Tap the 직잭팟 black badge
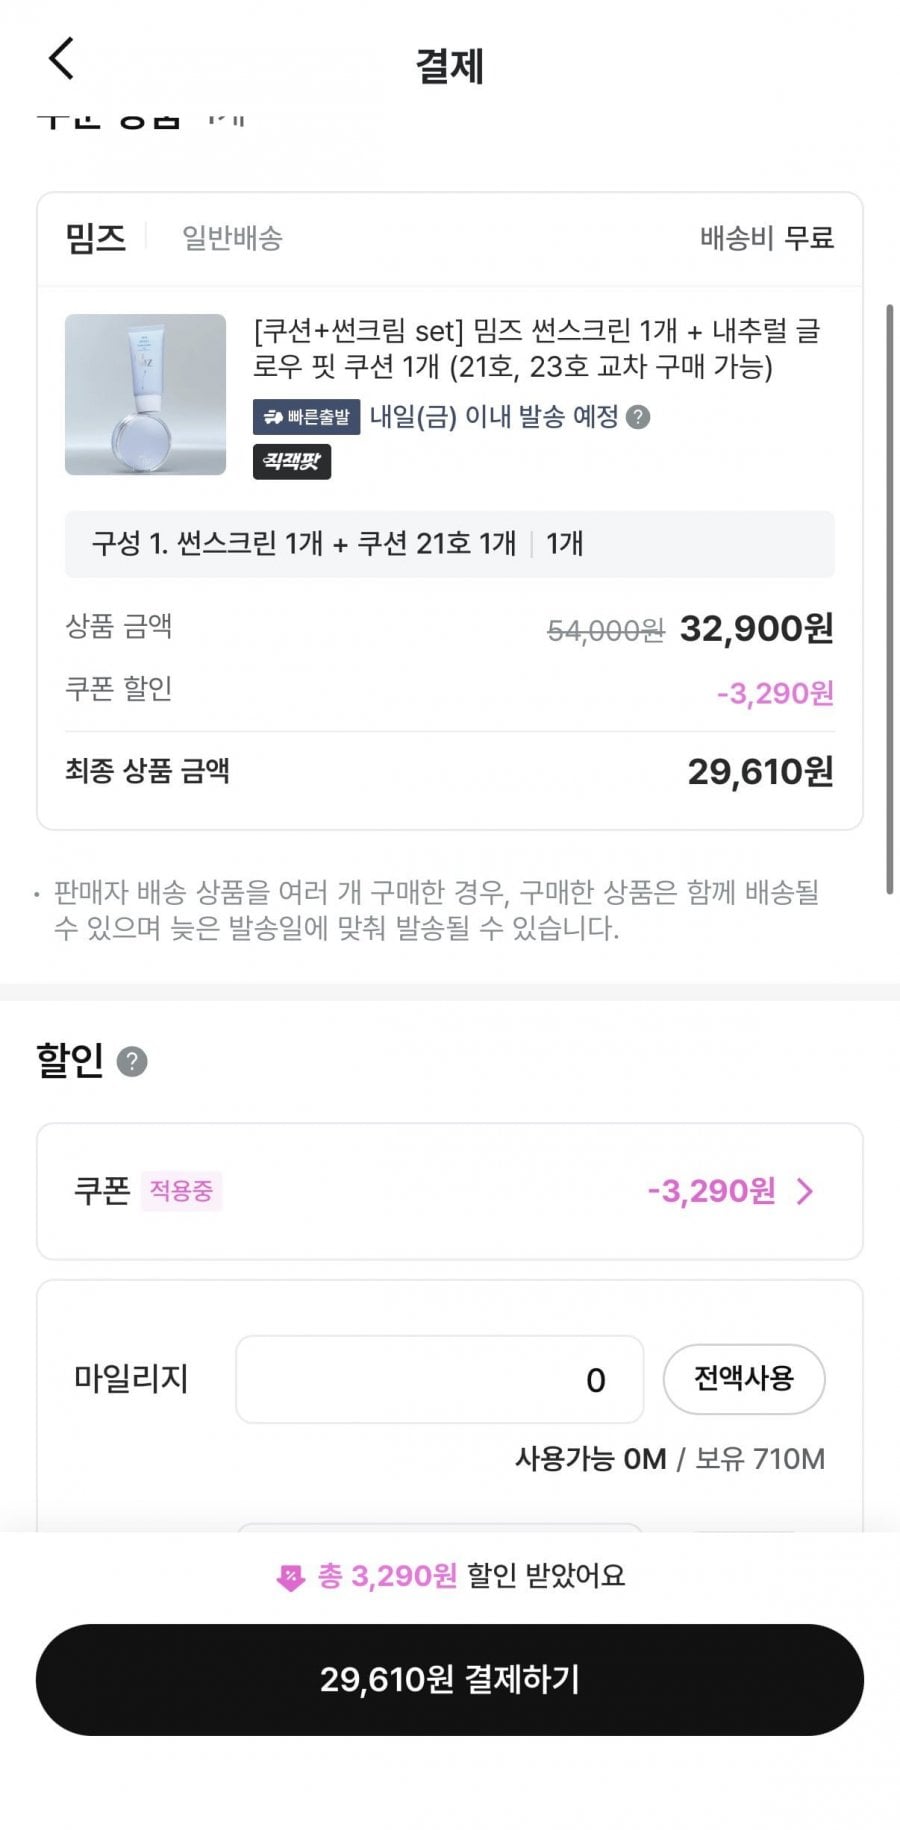The image size is (900, 1830). 291,462
